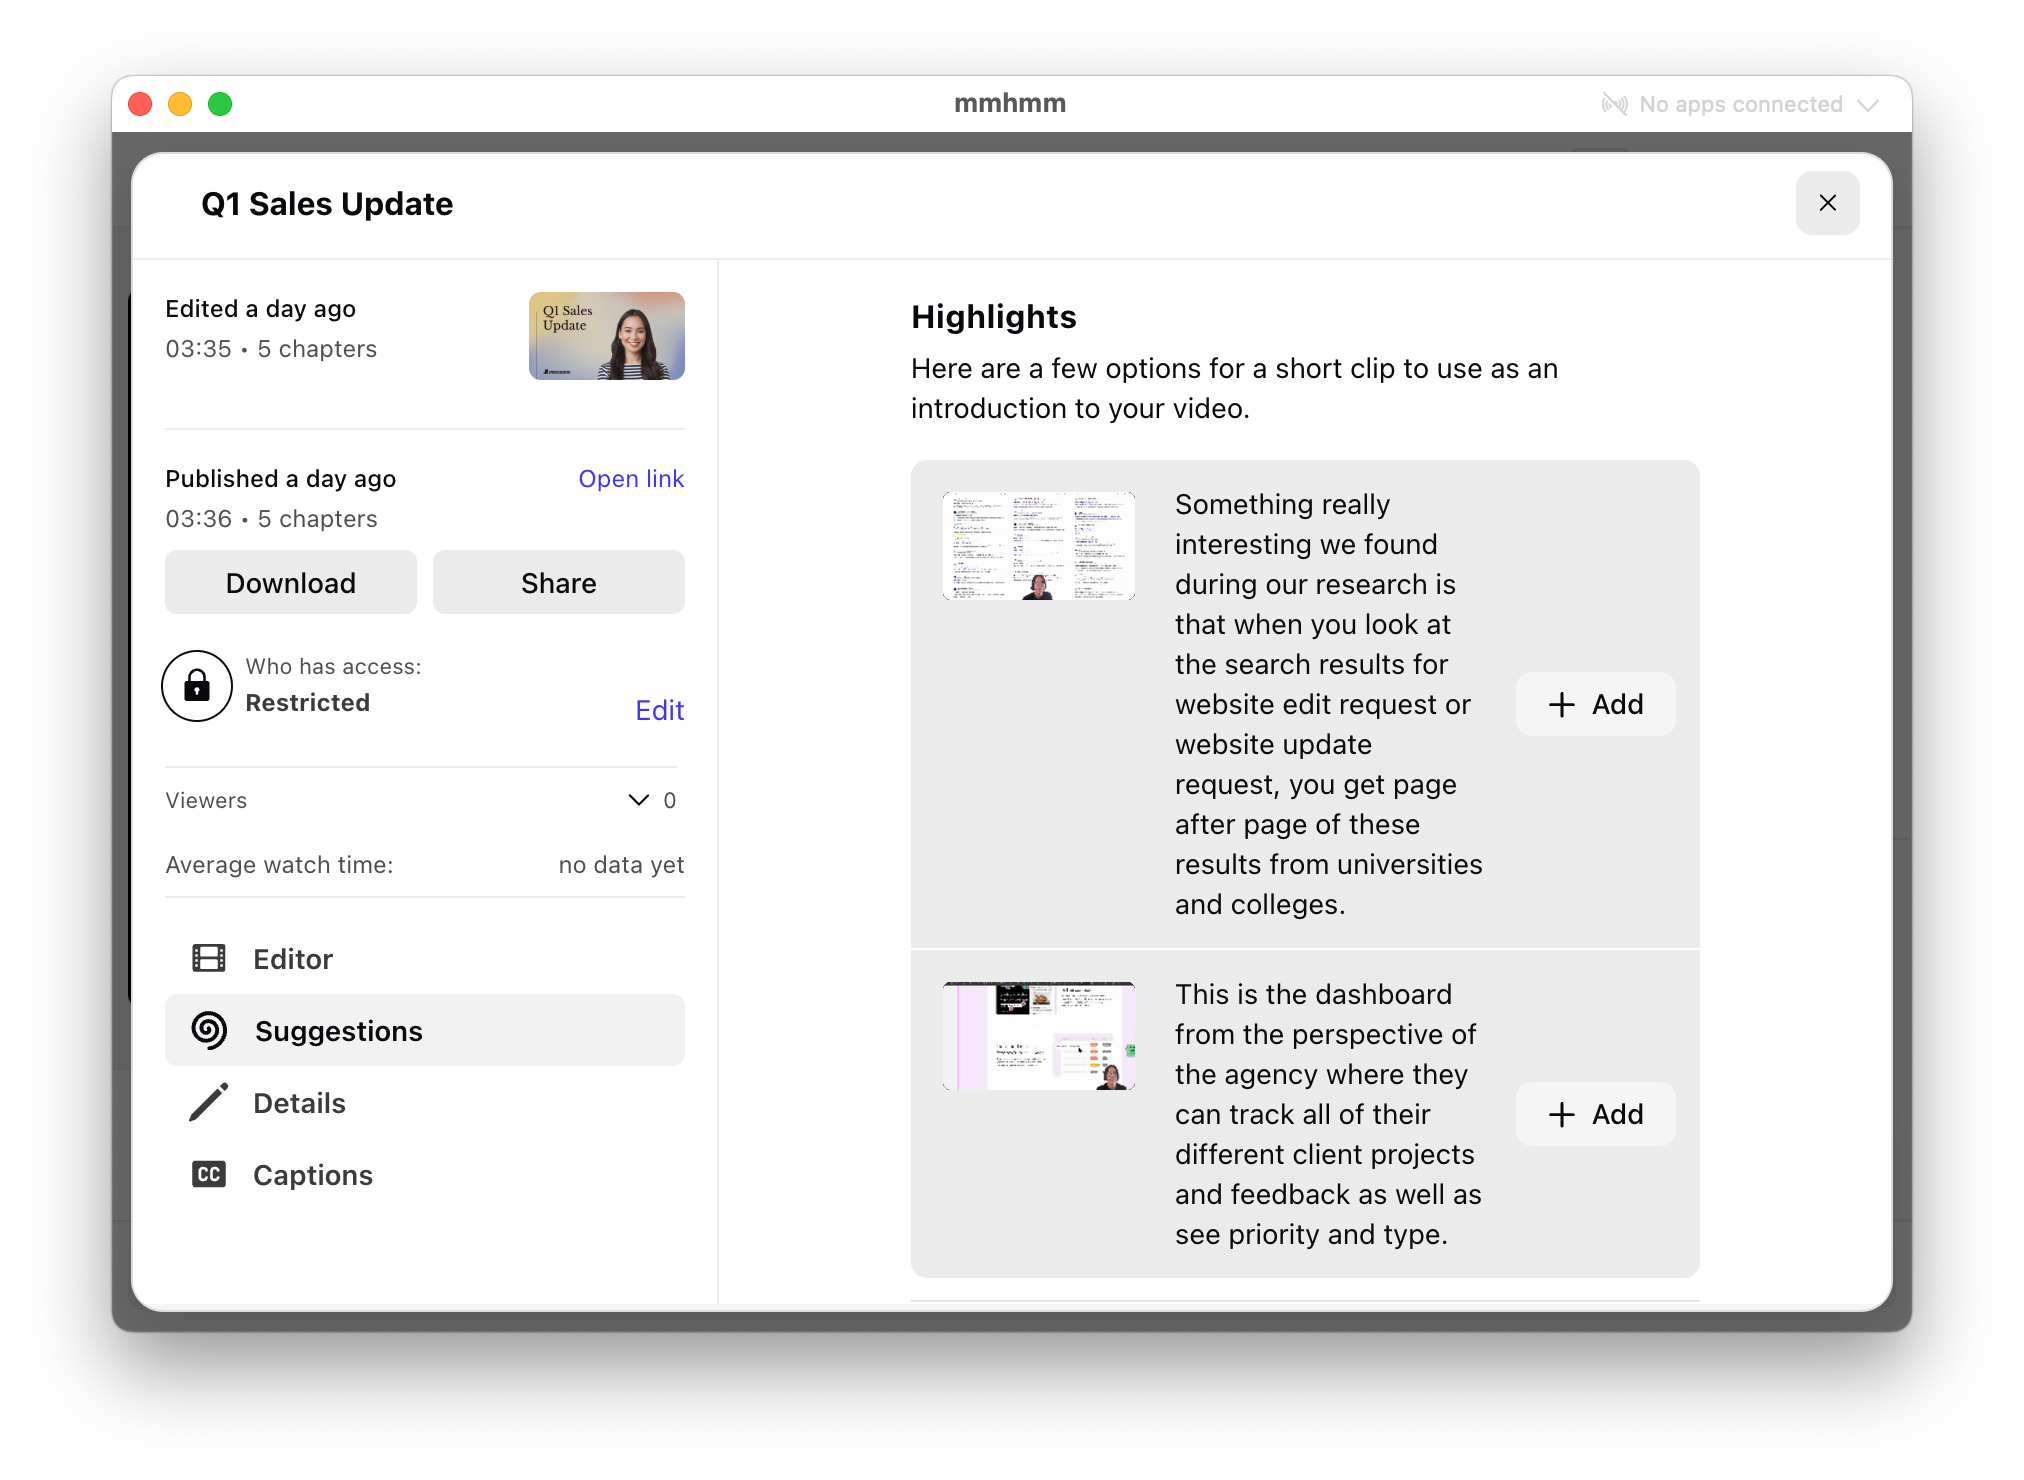Click the lock access icon

pos(197,686)
